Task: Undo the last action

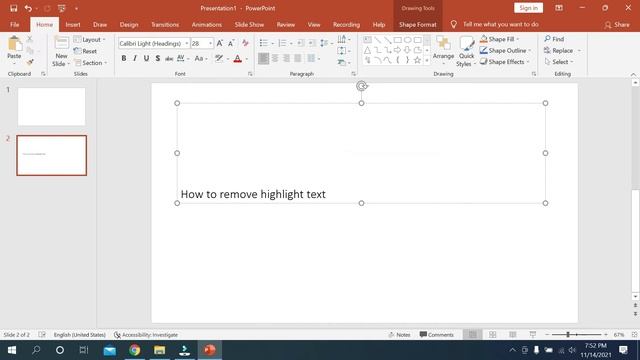Action: tap(28, 8)
